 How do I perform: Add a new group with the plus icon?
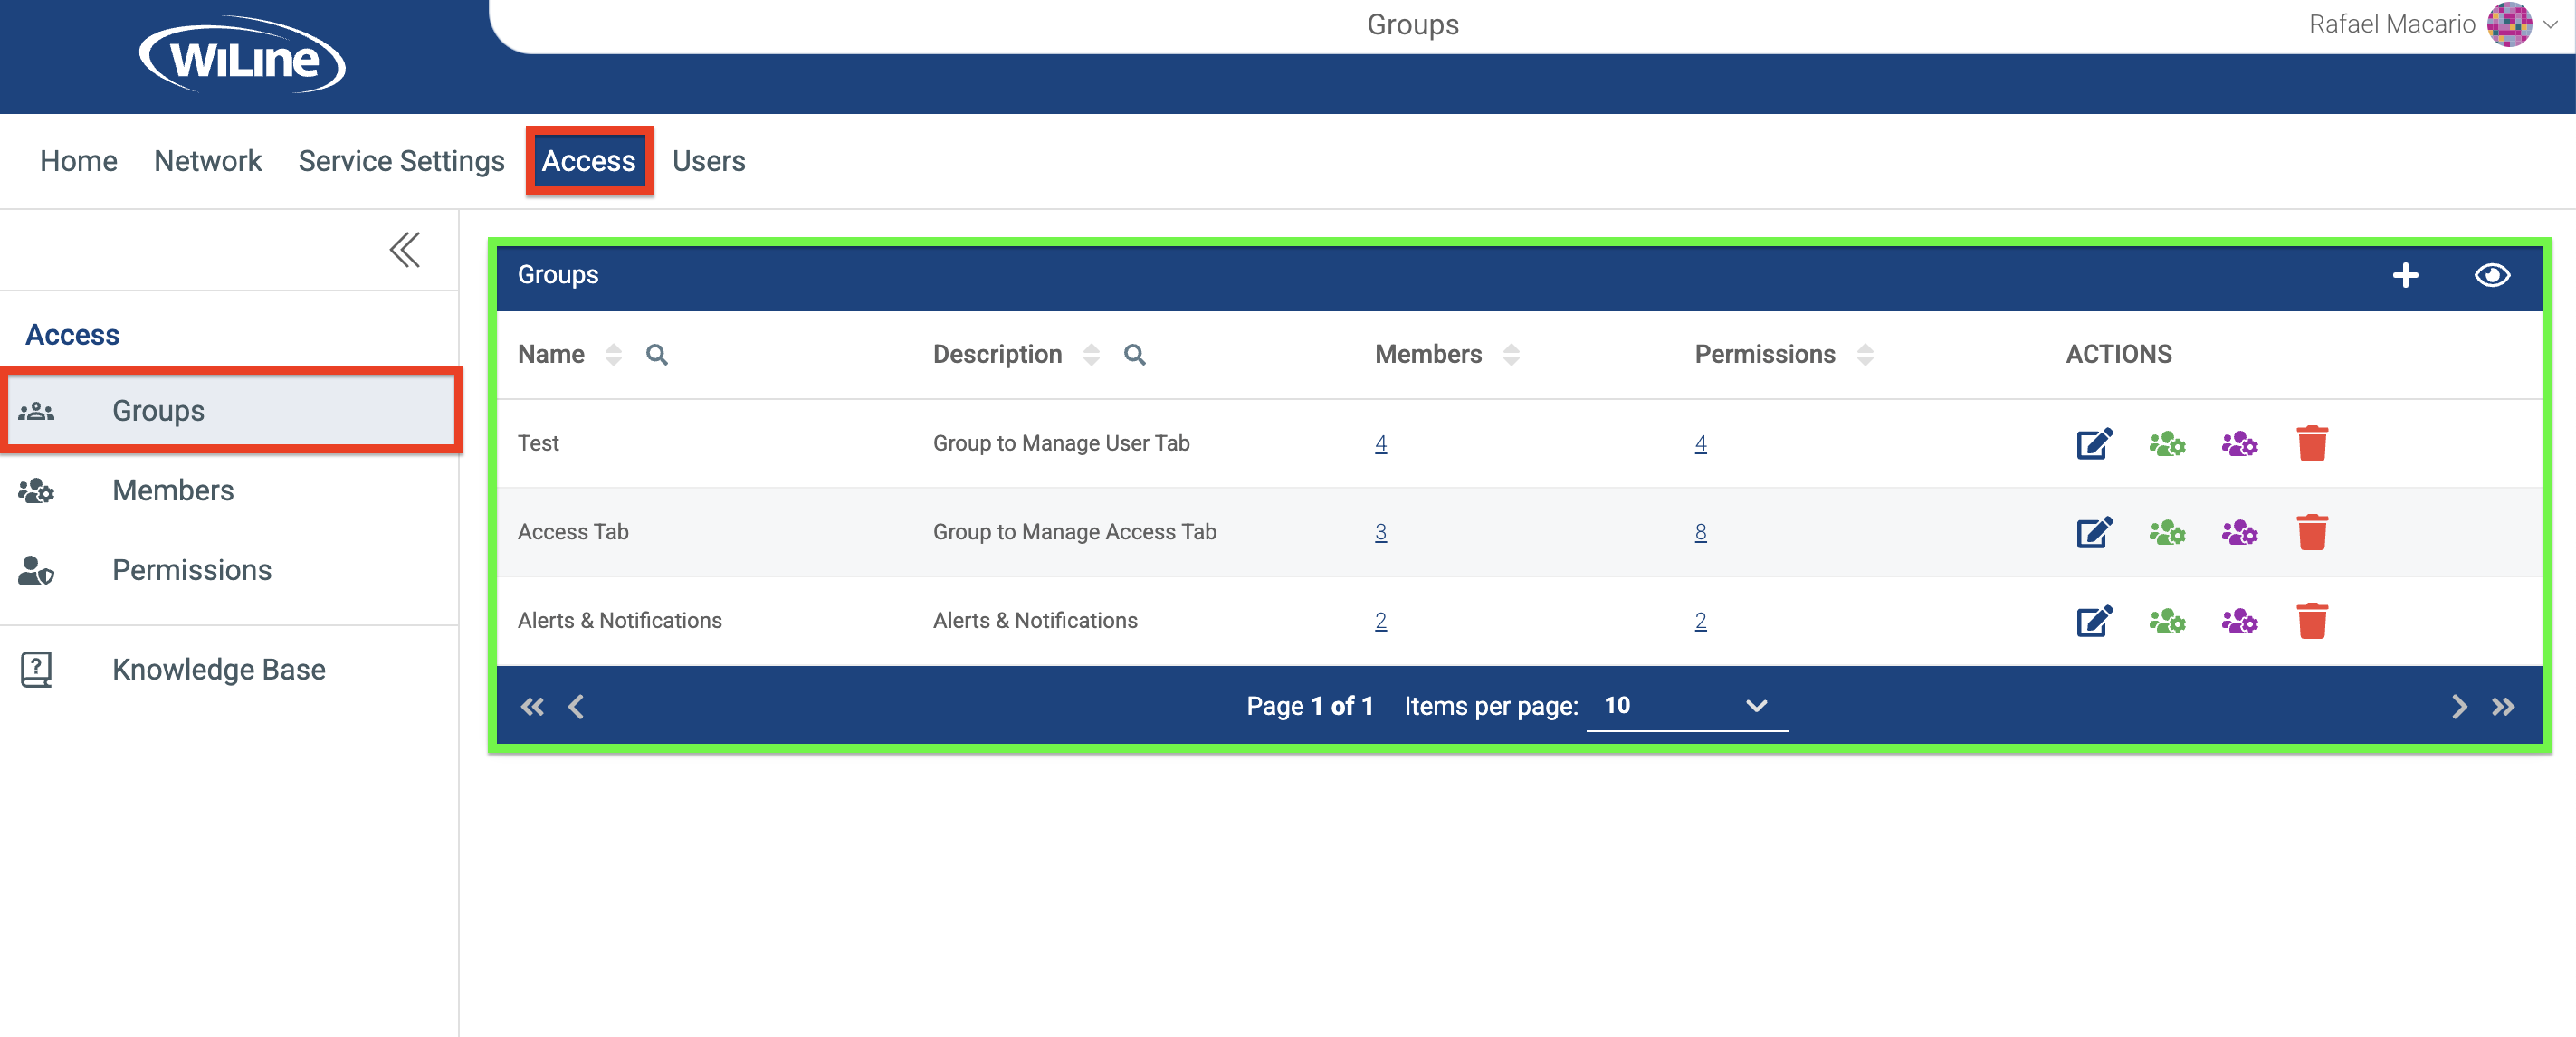pyautogui.click(x=2406, y=275)
